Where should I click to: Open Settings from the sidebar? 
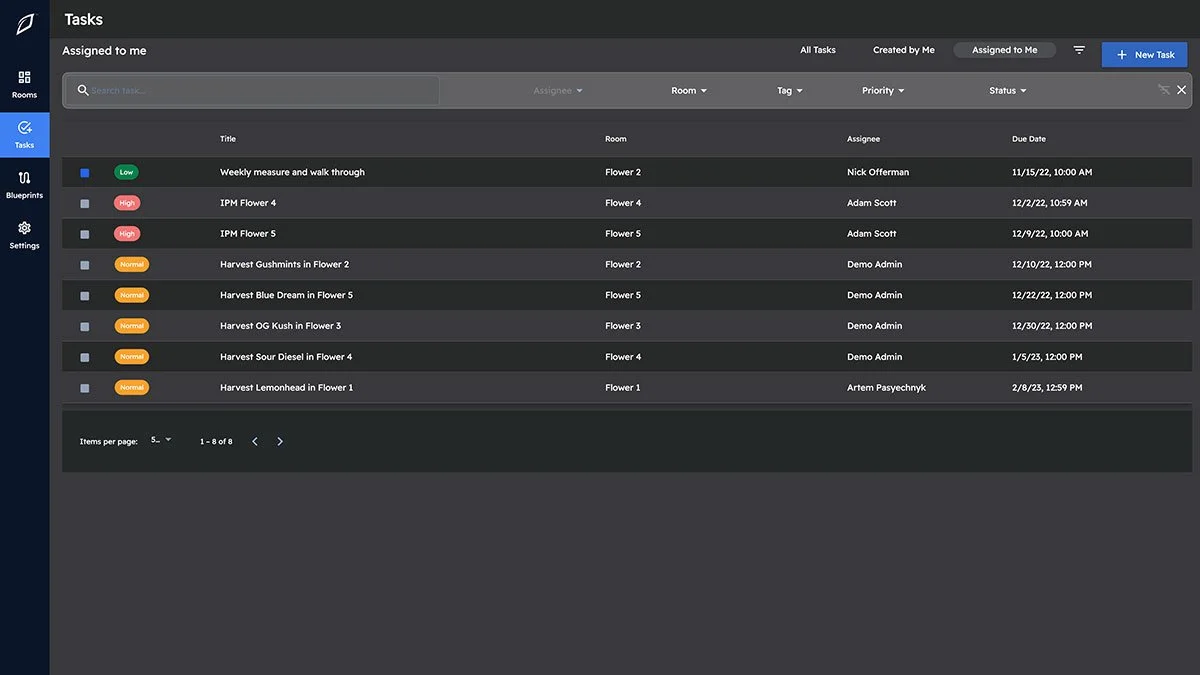point(24,234)
